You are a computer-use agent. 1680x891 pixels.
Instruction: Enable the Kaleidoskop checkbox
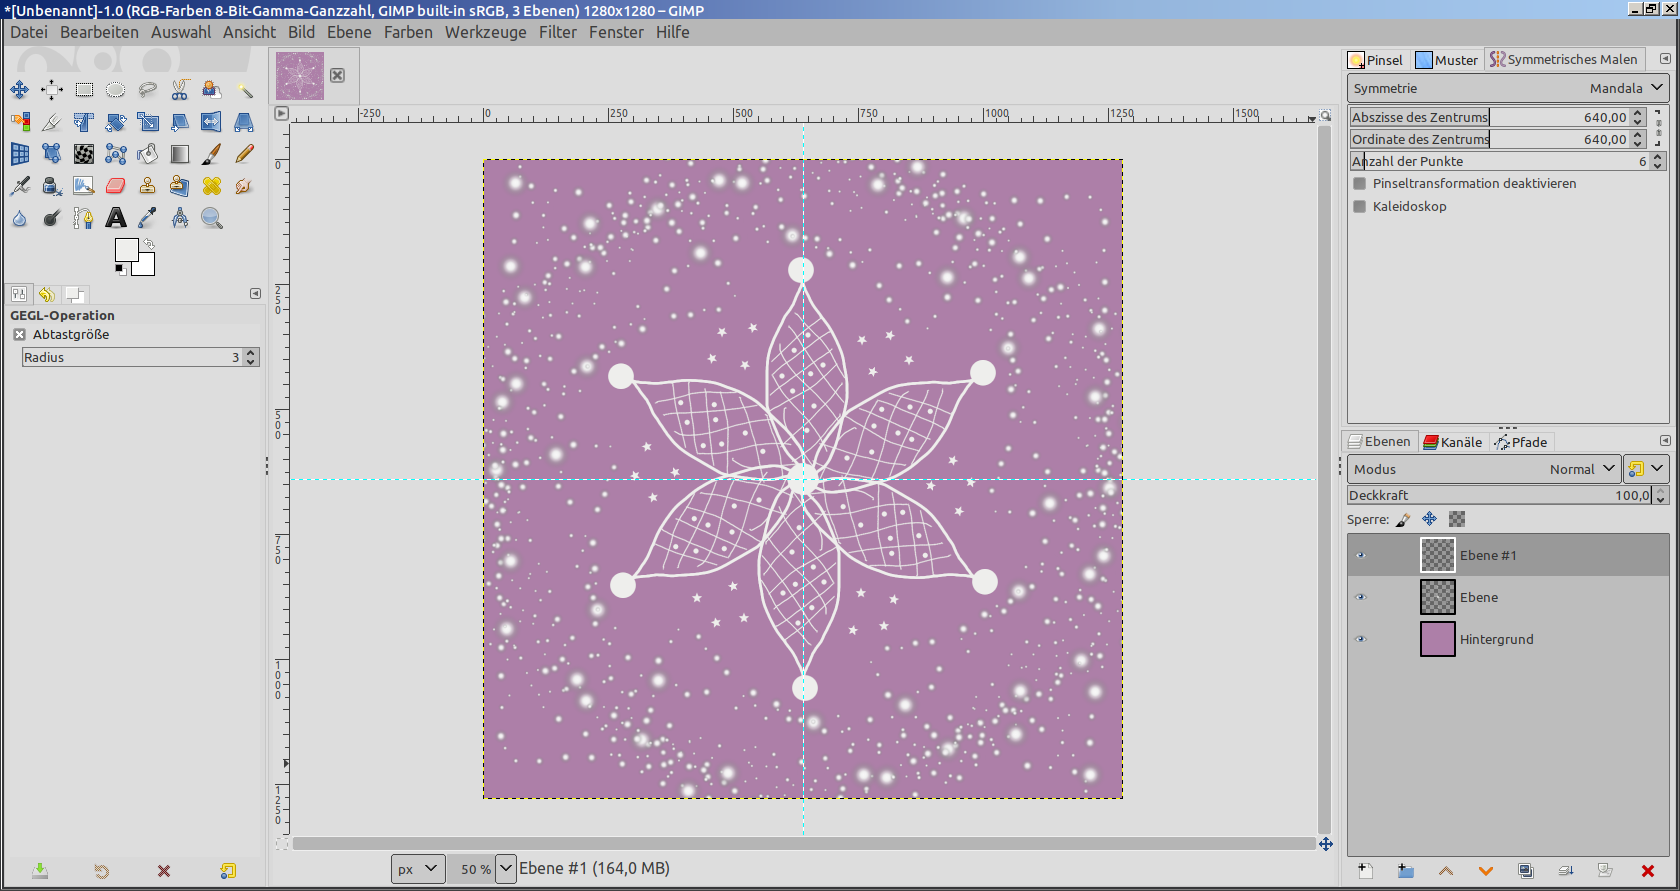1360,207
